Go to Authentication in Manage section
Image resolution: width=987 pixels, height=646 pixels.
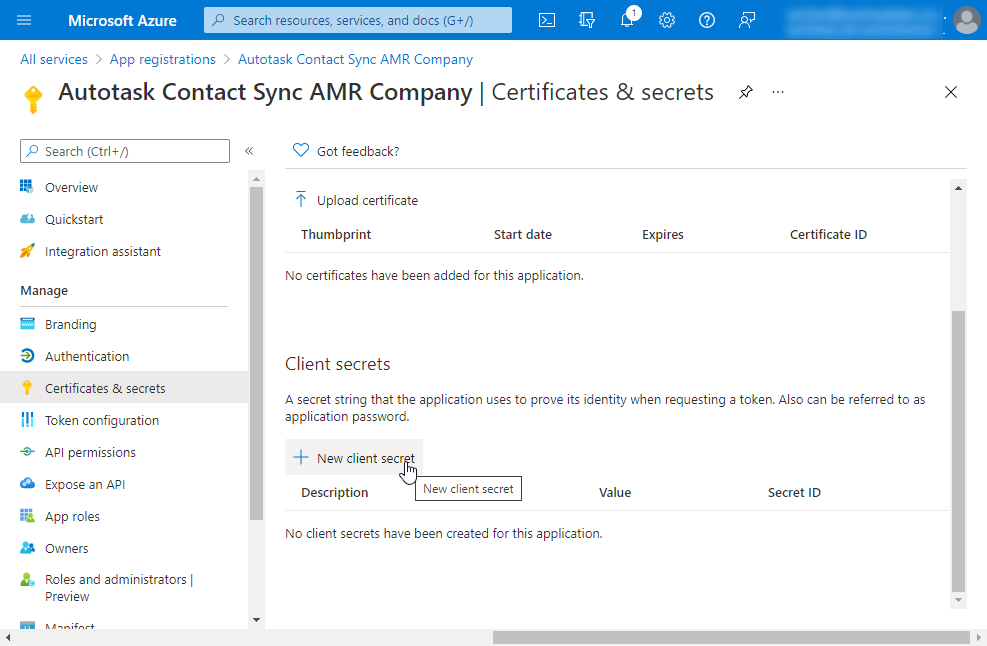click(x=87, y=356)
